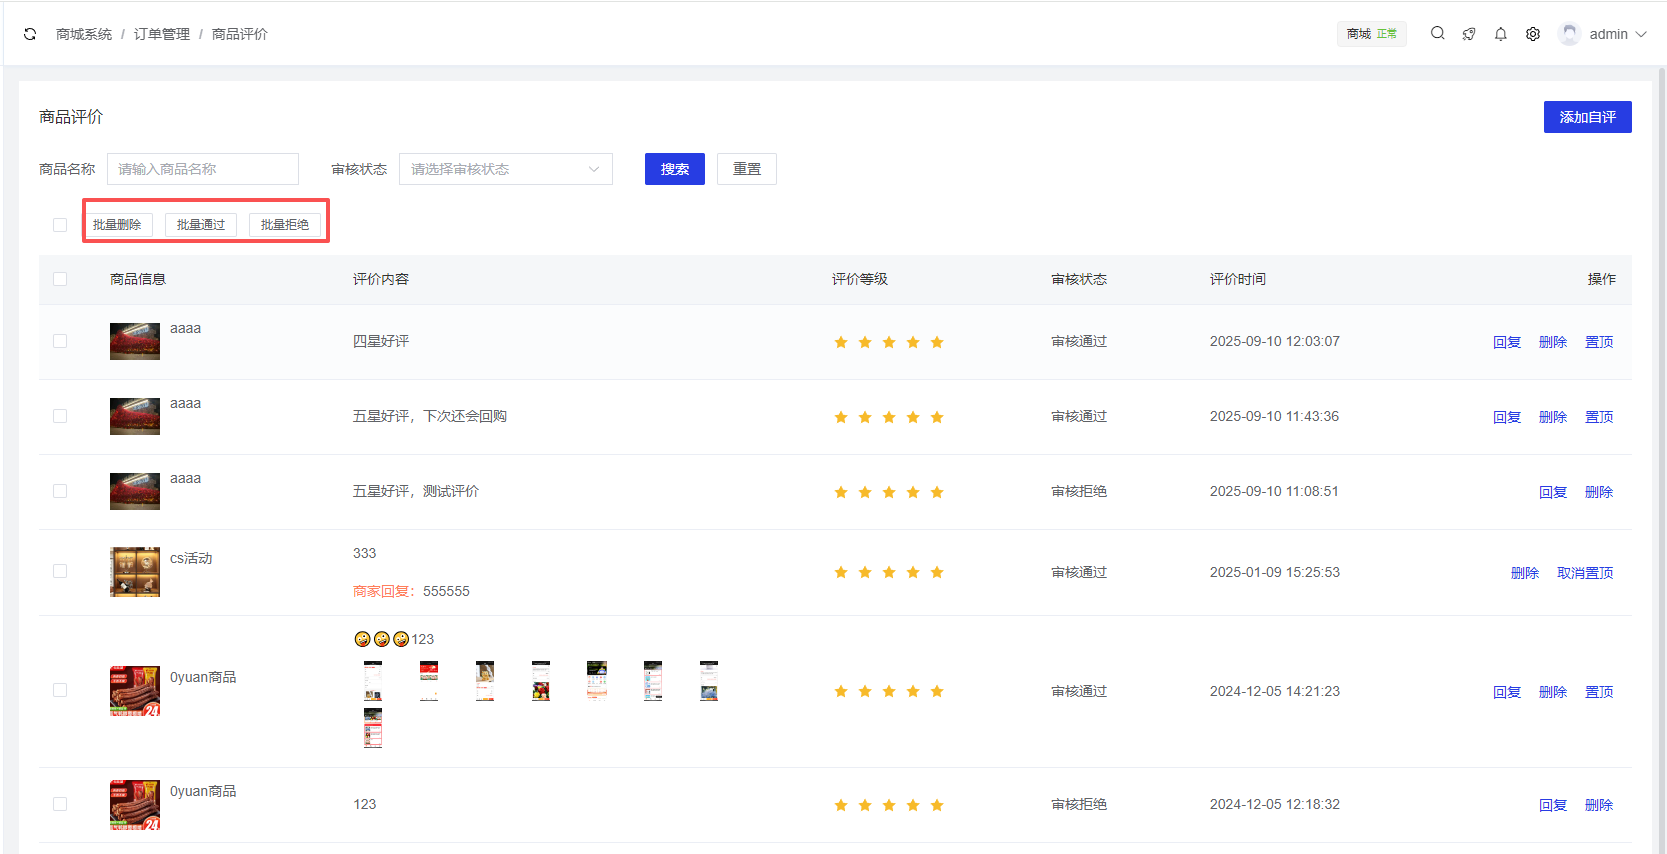Open the notifications bell

[x=1501, y=34]
